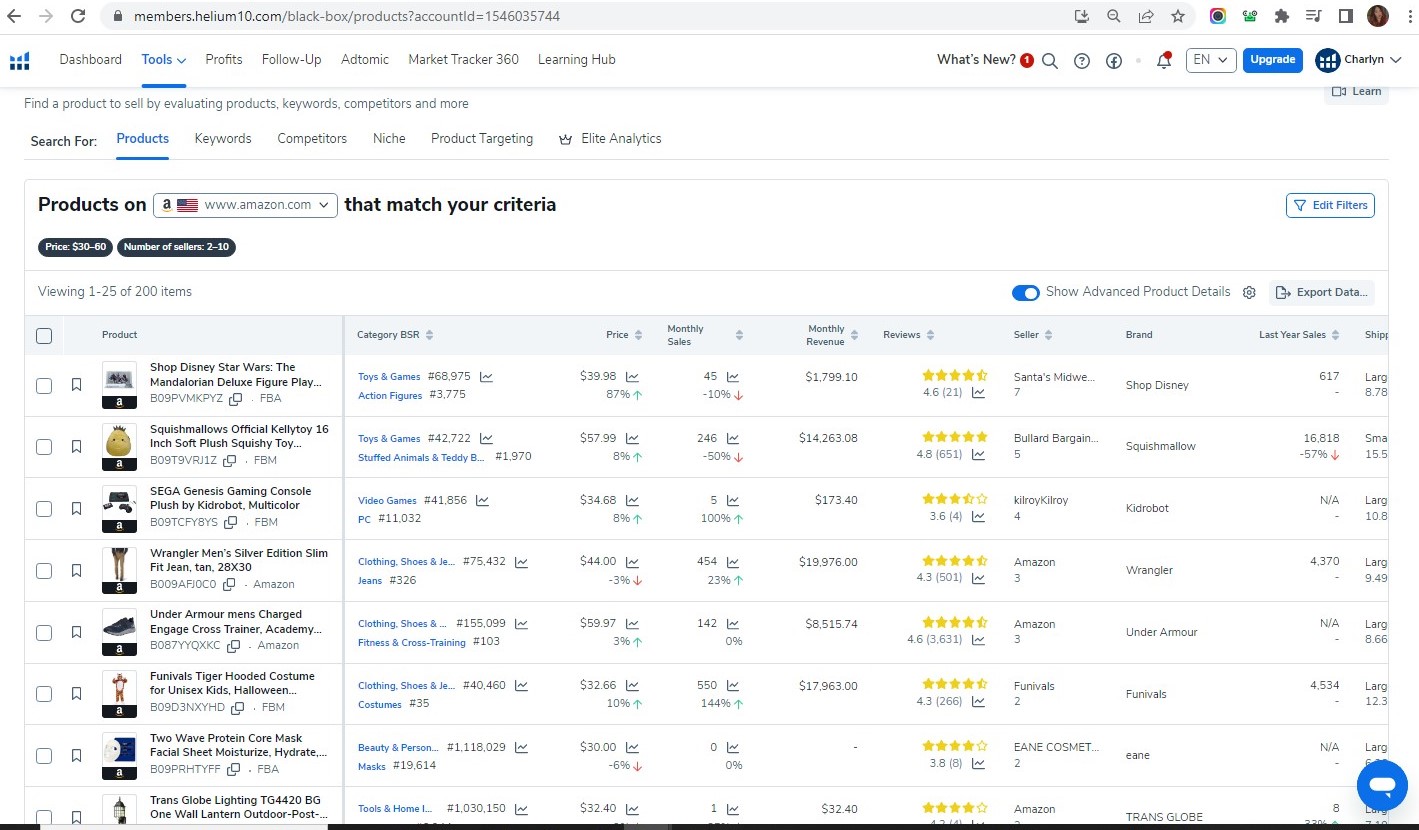Open the EN language selector
This screenshot has width=1419, height=830.
click(1211, 60)
